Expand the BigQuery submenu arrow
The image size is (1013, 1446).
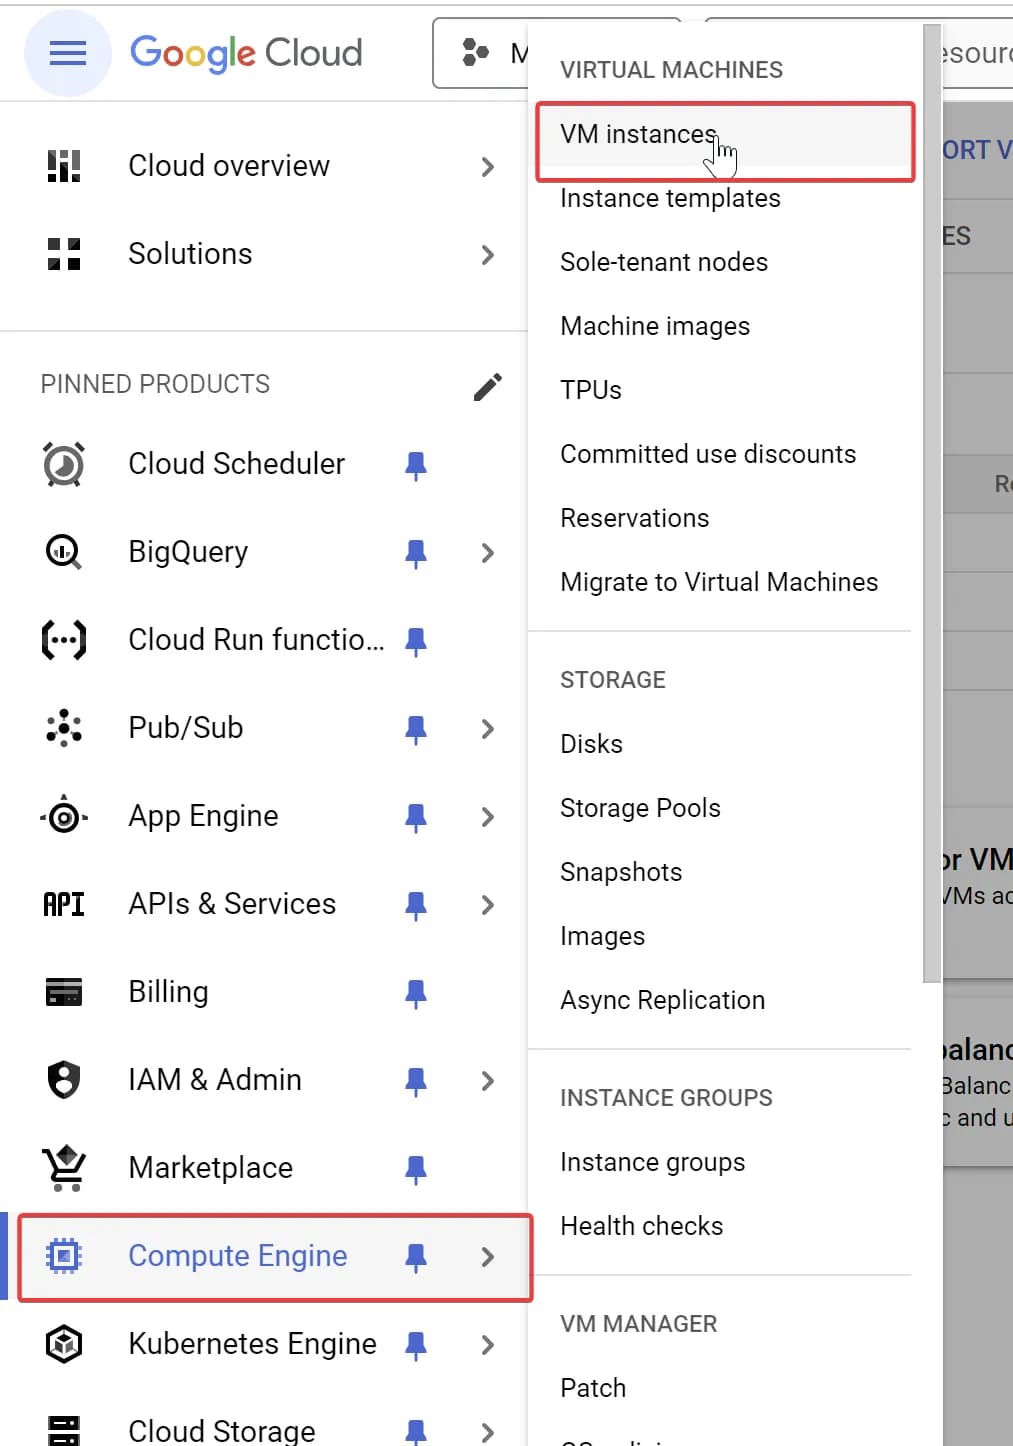coord(488,552)
